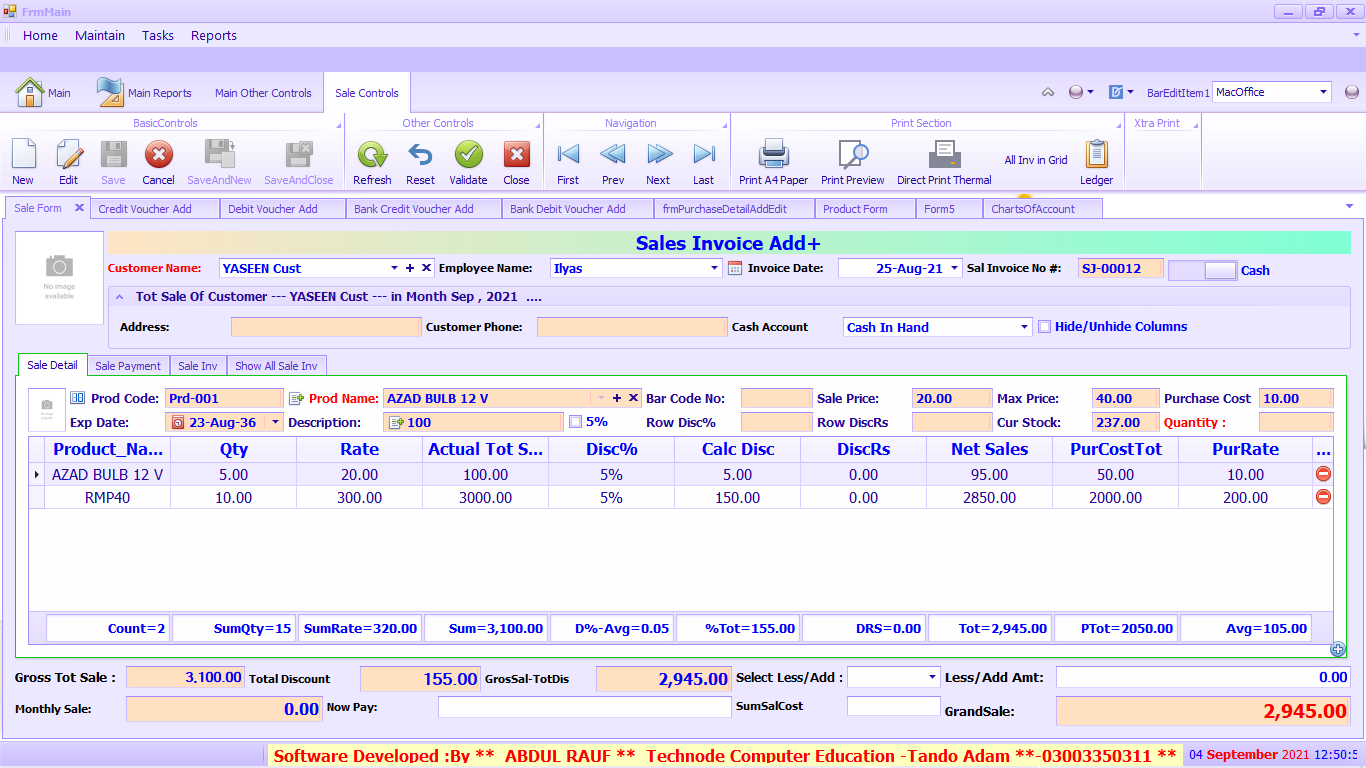
Task: Go to First record
Action: point(568,154)
